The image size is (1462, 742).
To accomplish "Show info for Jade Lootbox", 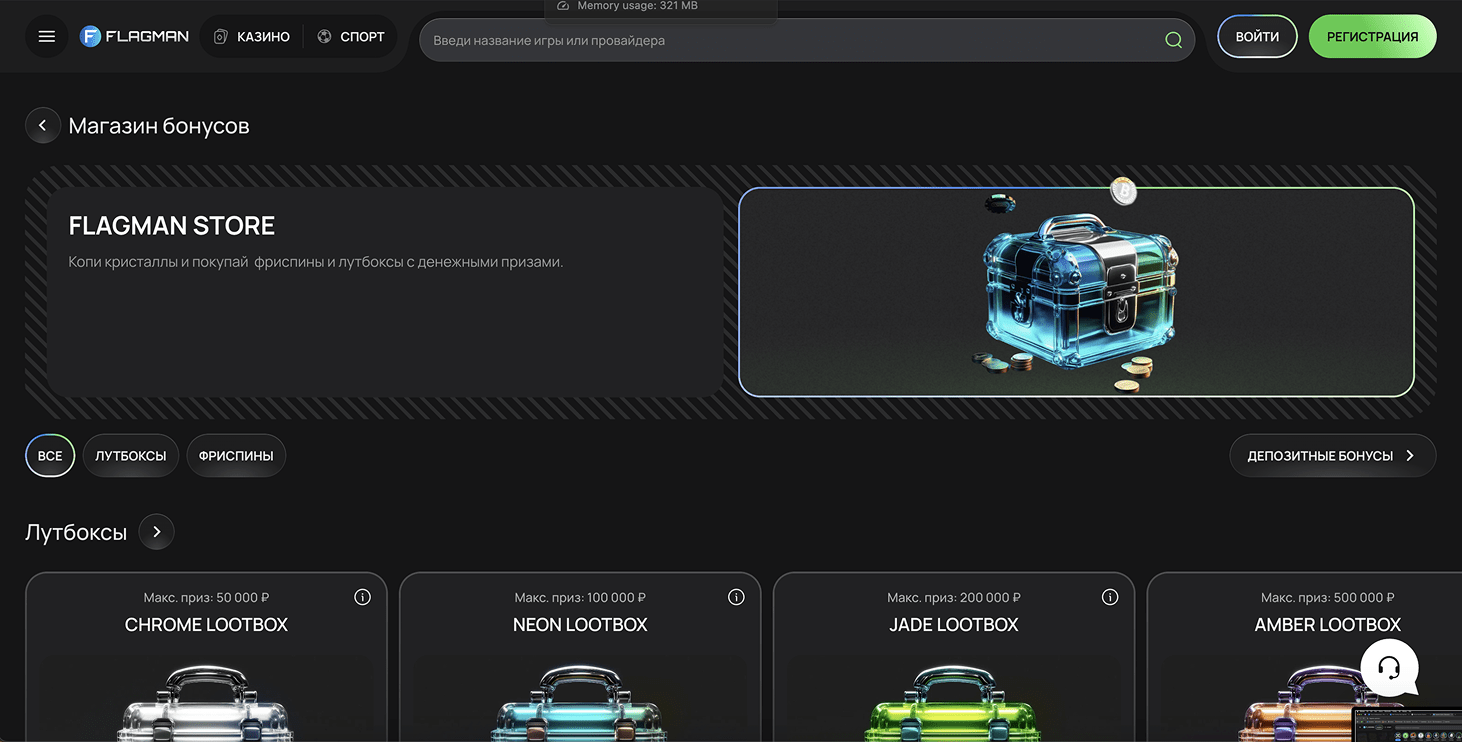I will pyautogui.click(x=1109, y=597).
